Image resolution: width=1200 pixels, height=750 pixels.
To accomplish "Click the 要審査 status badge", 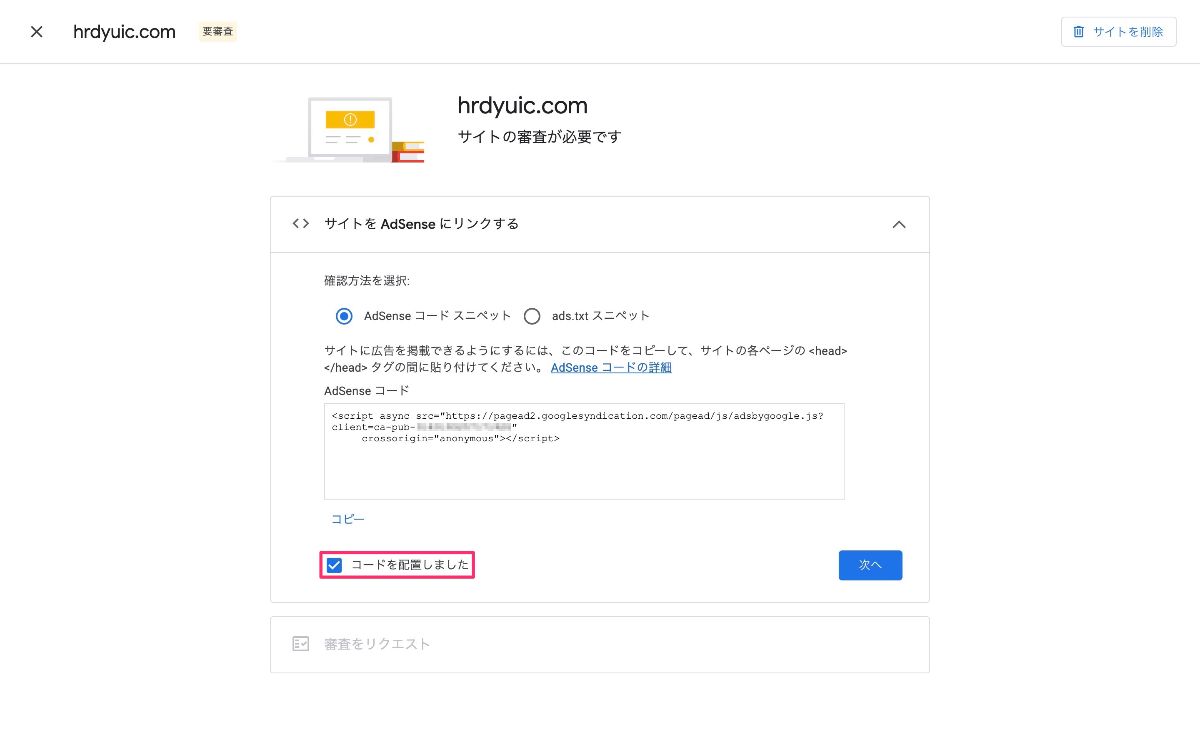I will coord(218,32).
